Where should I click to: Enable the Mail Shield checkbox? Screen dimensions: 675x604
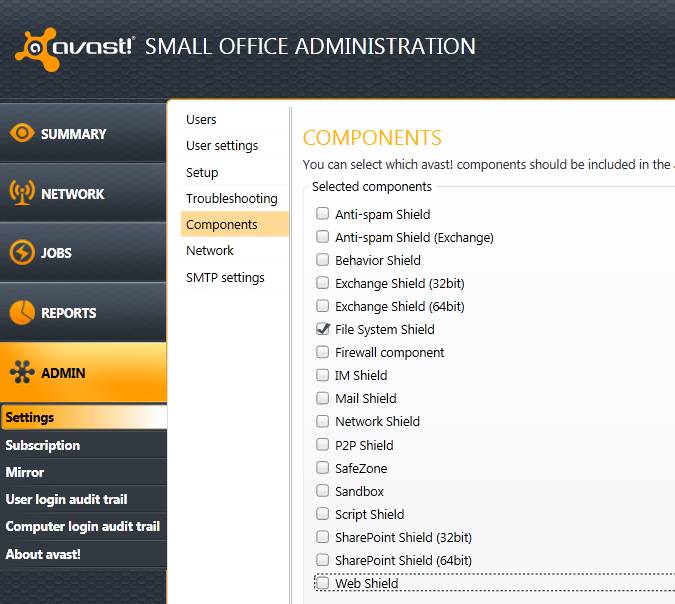(322, 398)
